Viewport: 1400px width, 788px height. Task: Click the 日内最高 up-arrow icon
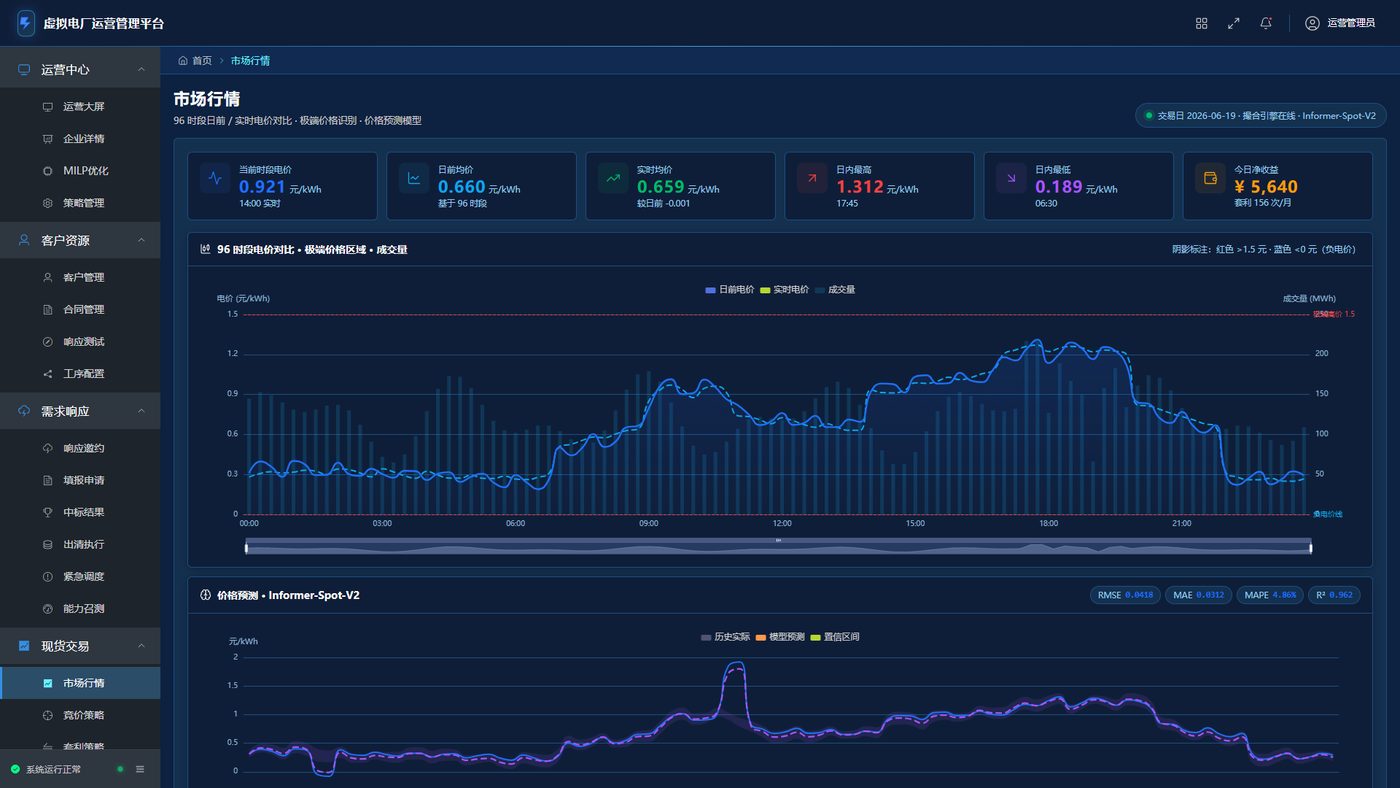pos(812,178)
